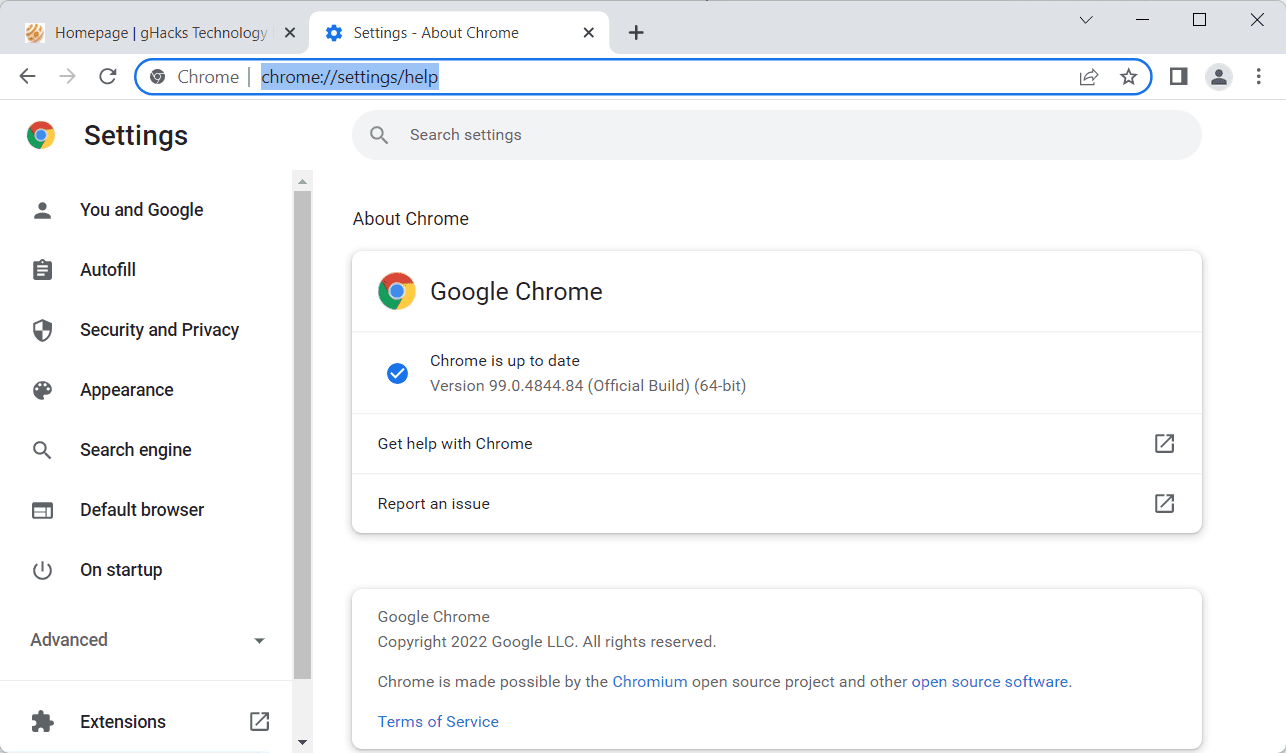The image size is (1286, 753).
Task: Click the magnifier icon in Search settings
Action: pos(379,135)
